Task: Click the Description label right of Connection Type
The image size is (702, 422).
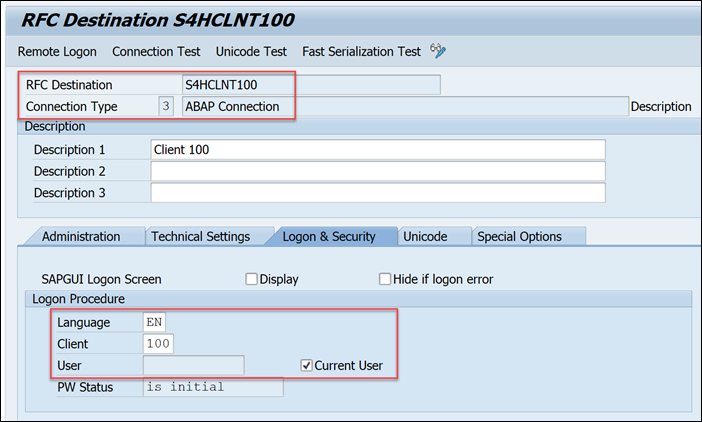Action: tap(661, 107)
